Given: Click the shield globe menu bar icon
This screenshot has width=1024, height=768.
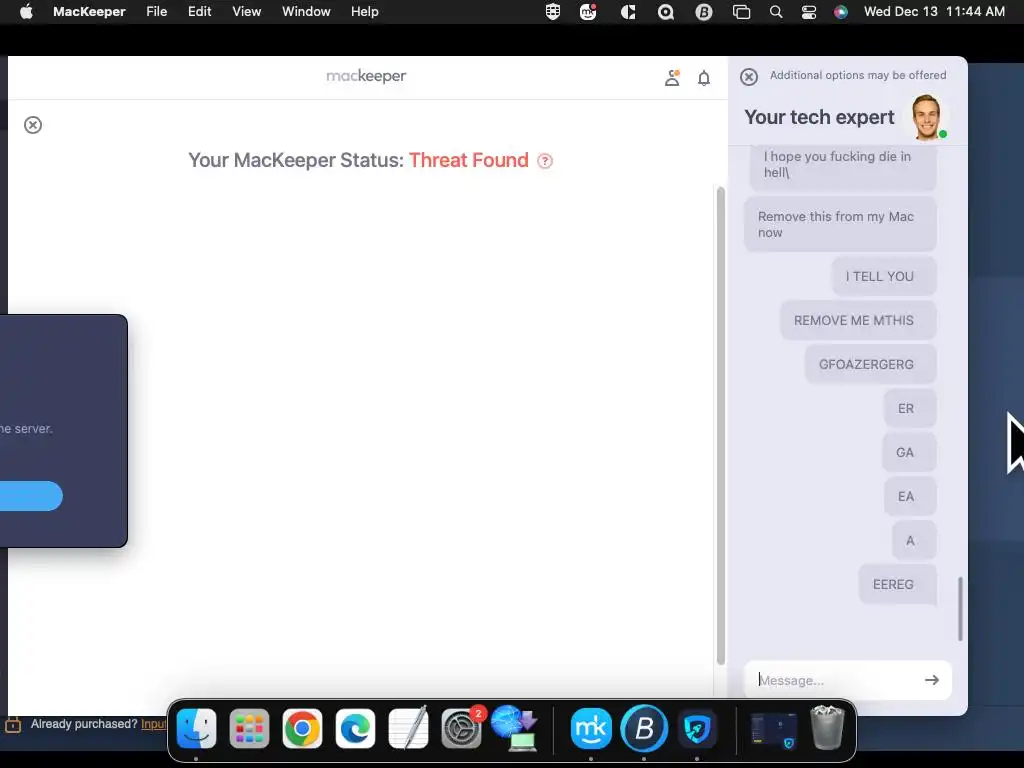Looking at the screenshot, I should point(552,12).
